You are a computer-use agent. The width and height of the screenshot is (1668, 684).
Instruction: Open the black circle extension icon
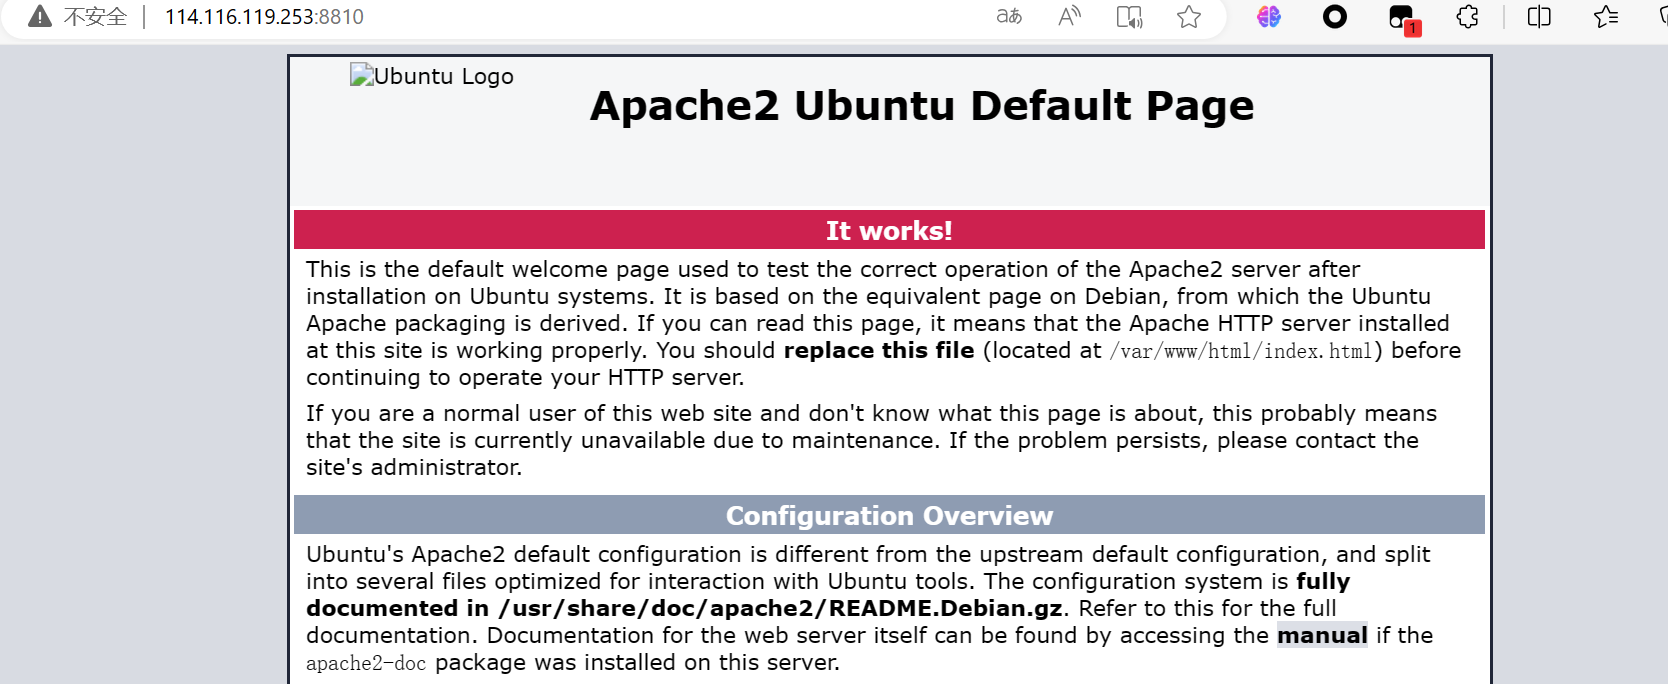(1335, 17)
